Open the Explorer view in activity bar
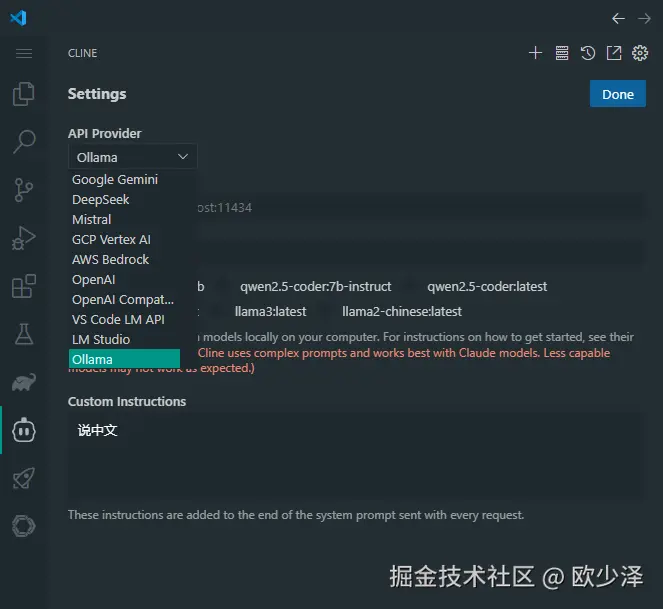 [x=24, y=94]
